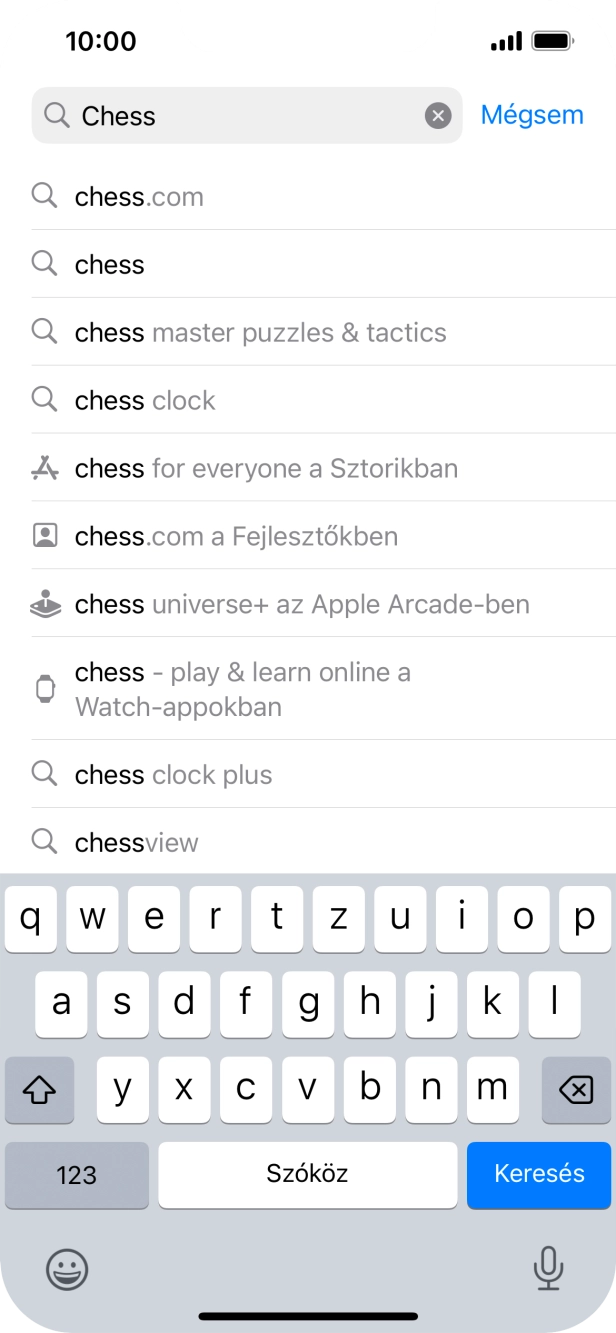Cancel the search with Mégsem

coord(532,114)
